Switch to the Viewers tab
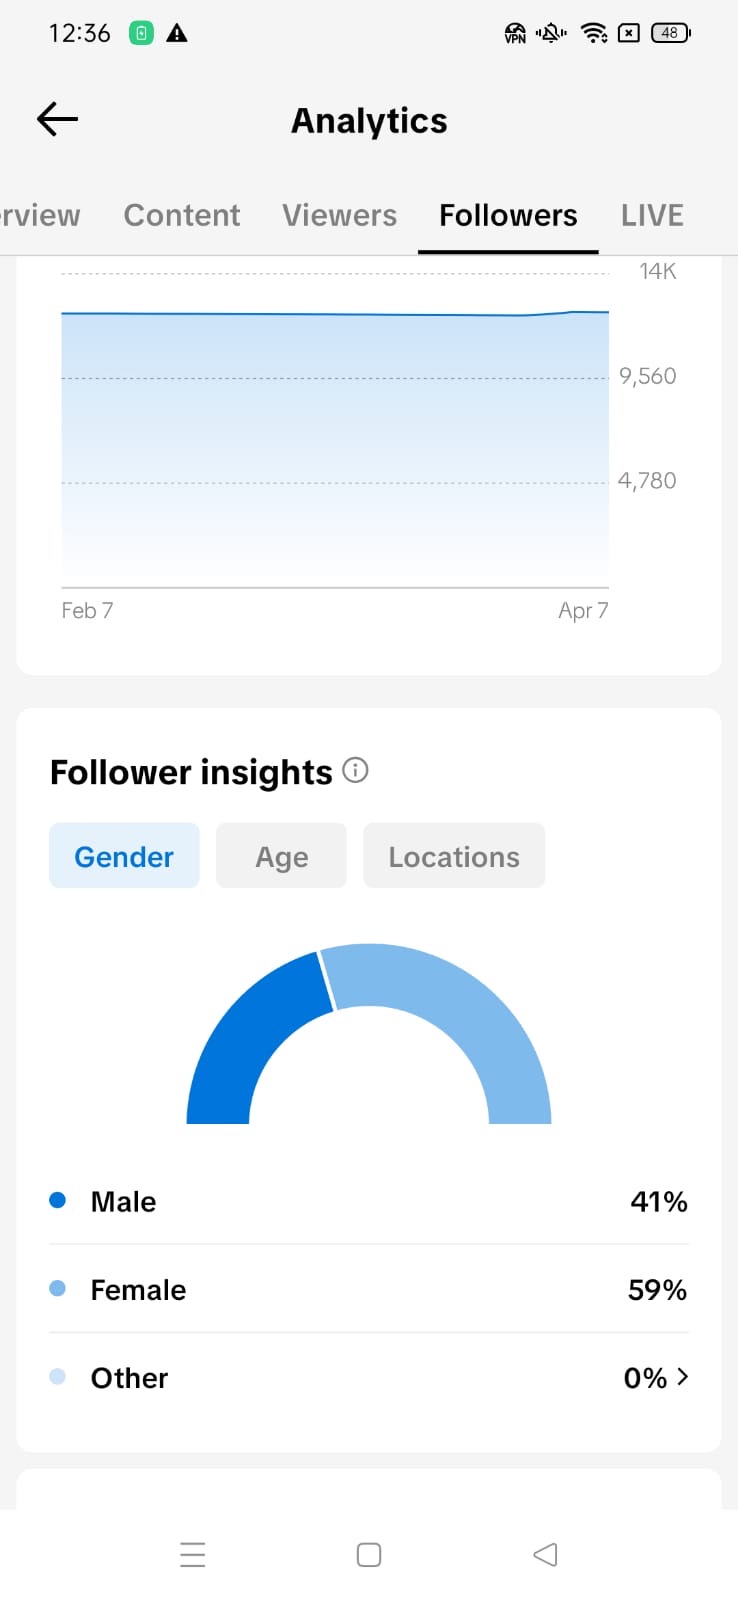The height and width of the screenshot is (1600, 738). 339,215
